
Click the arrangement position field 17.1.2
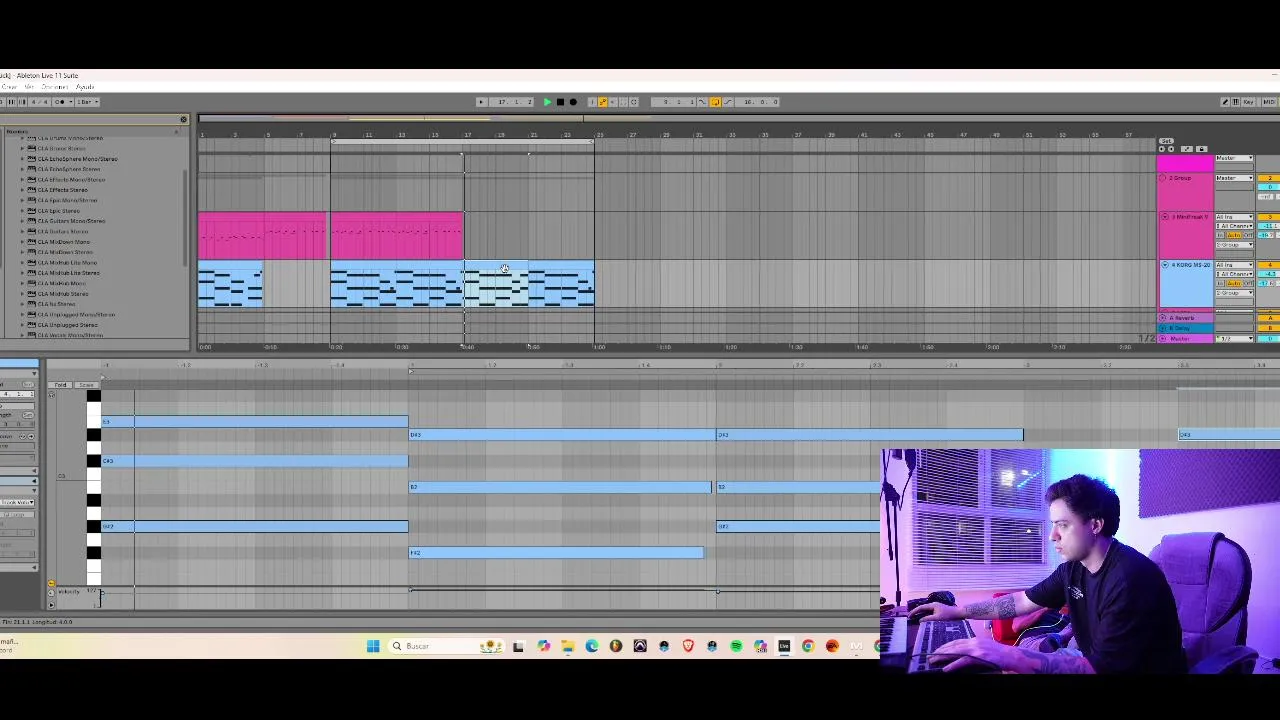[512, 102]
